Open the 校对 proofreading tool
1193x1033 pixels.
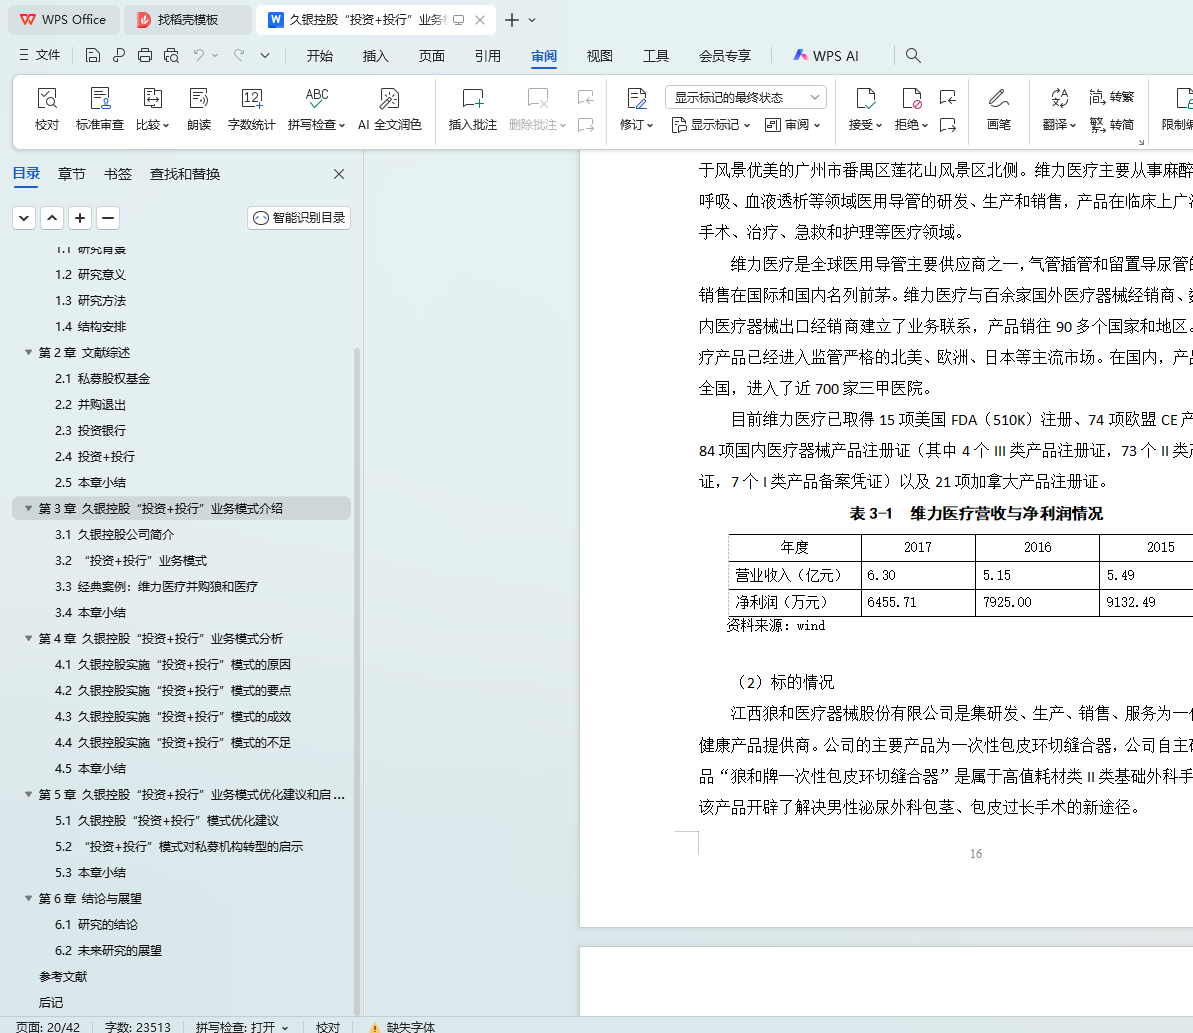(x=46, y=109)
